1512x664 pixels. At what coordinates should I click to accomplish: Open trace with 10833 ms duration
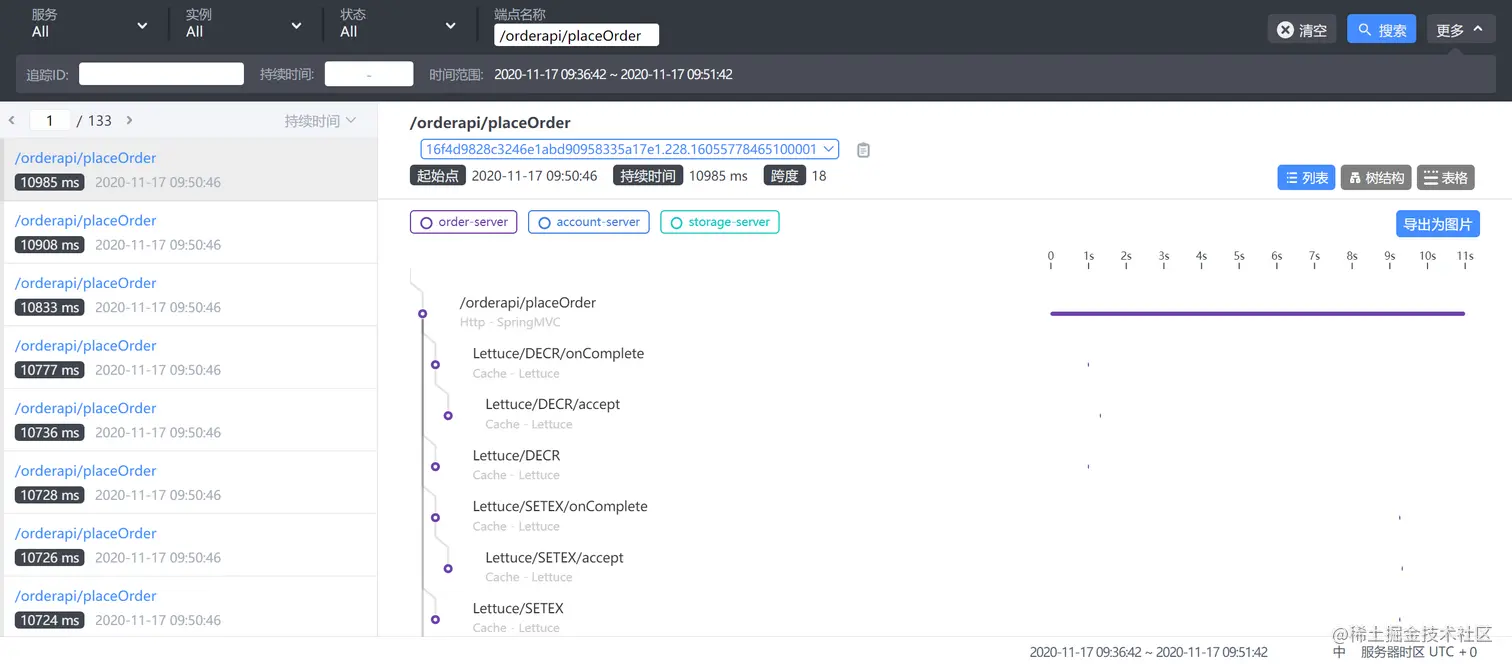point(190,294)
